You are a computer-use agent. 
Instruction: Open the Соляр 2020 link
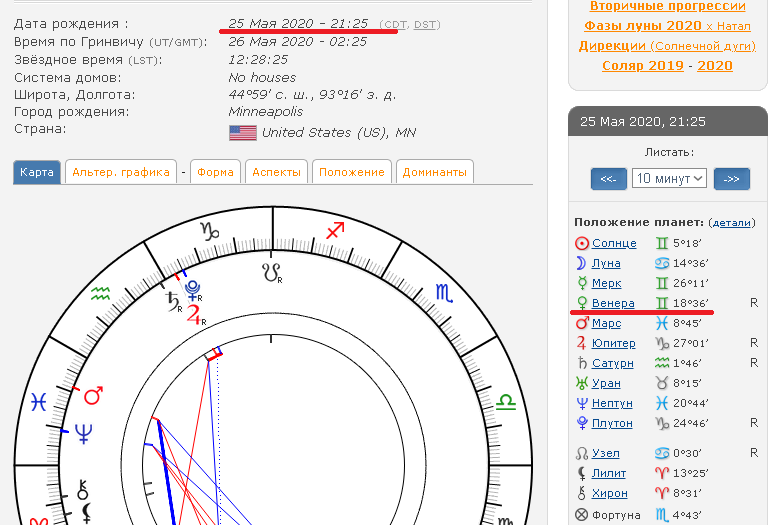(715, 66)
